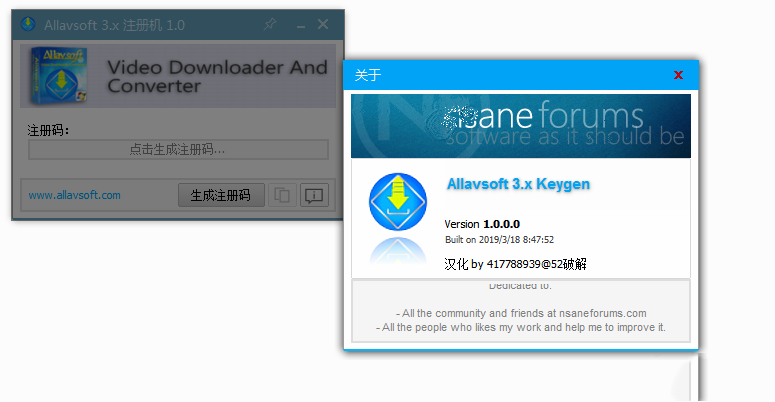Copy registration code with the copy icon
Screen dimensions: 775x402
click(282, 195)
